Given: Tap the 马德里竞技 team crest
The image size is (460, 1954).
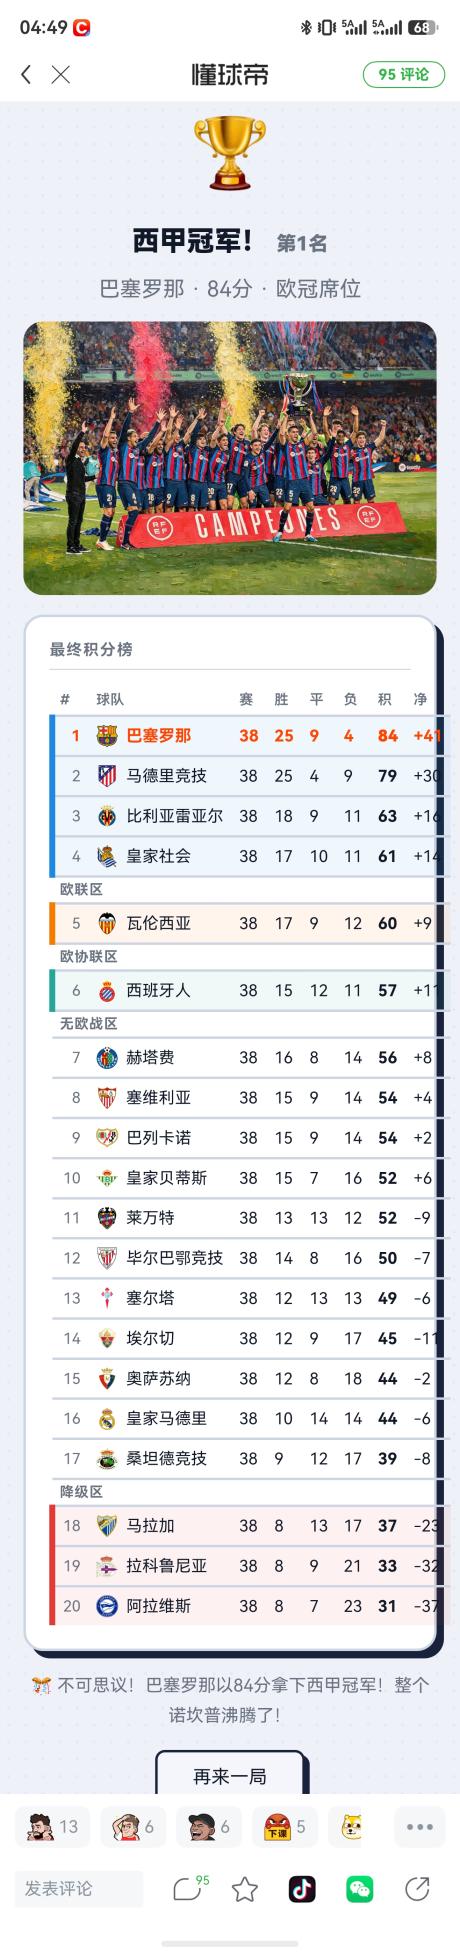Looking at the screenshot, I should (x=107, y=775).
